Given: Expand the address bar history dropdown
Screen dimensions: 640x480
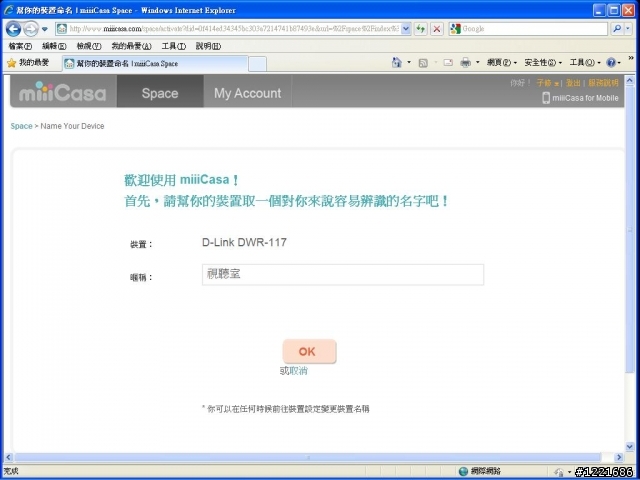Looking at the screenshot, I should pyautogui.click(x=406, y=29).
